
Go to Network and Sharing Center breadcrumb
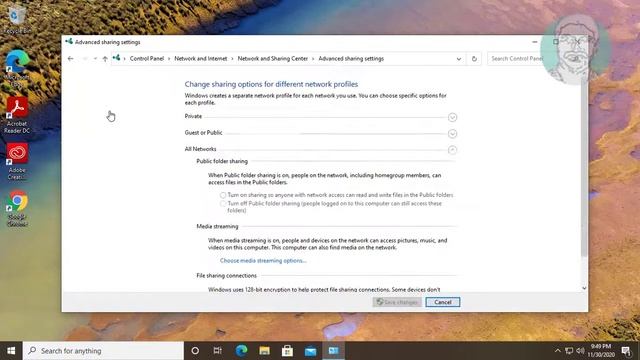(x=273, y=59)
